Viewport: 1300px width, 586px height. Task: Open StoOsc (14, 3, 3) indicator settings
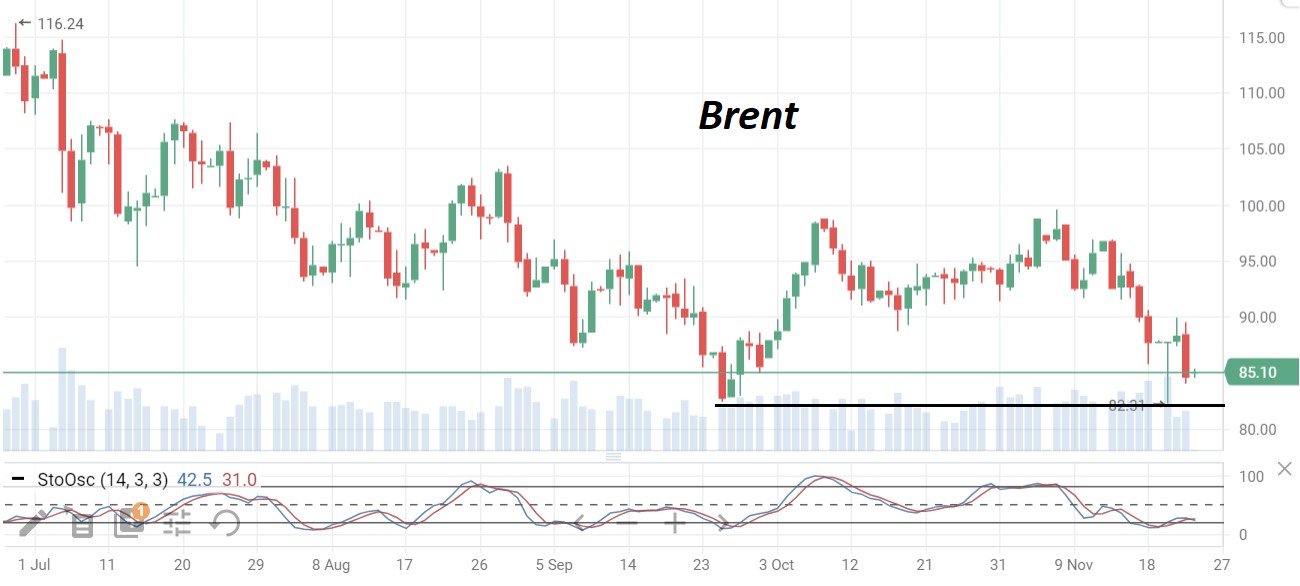[x=102, y=480]
